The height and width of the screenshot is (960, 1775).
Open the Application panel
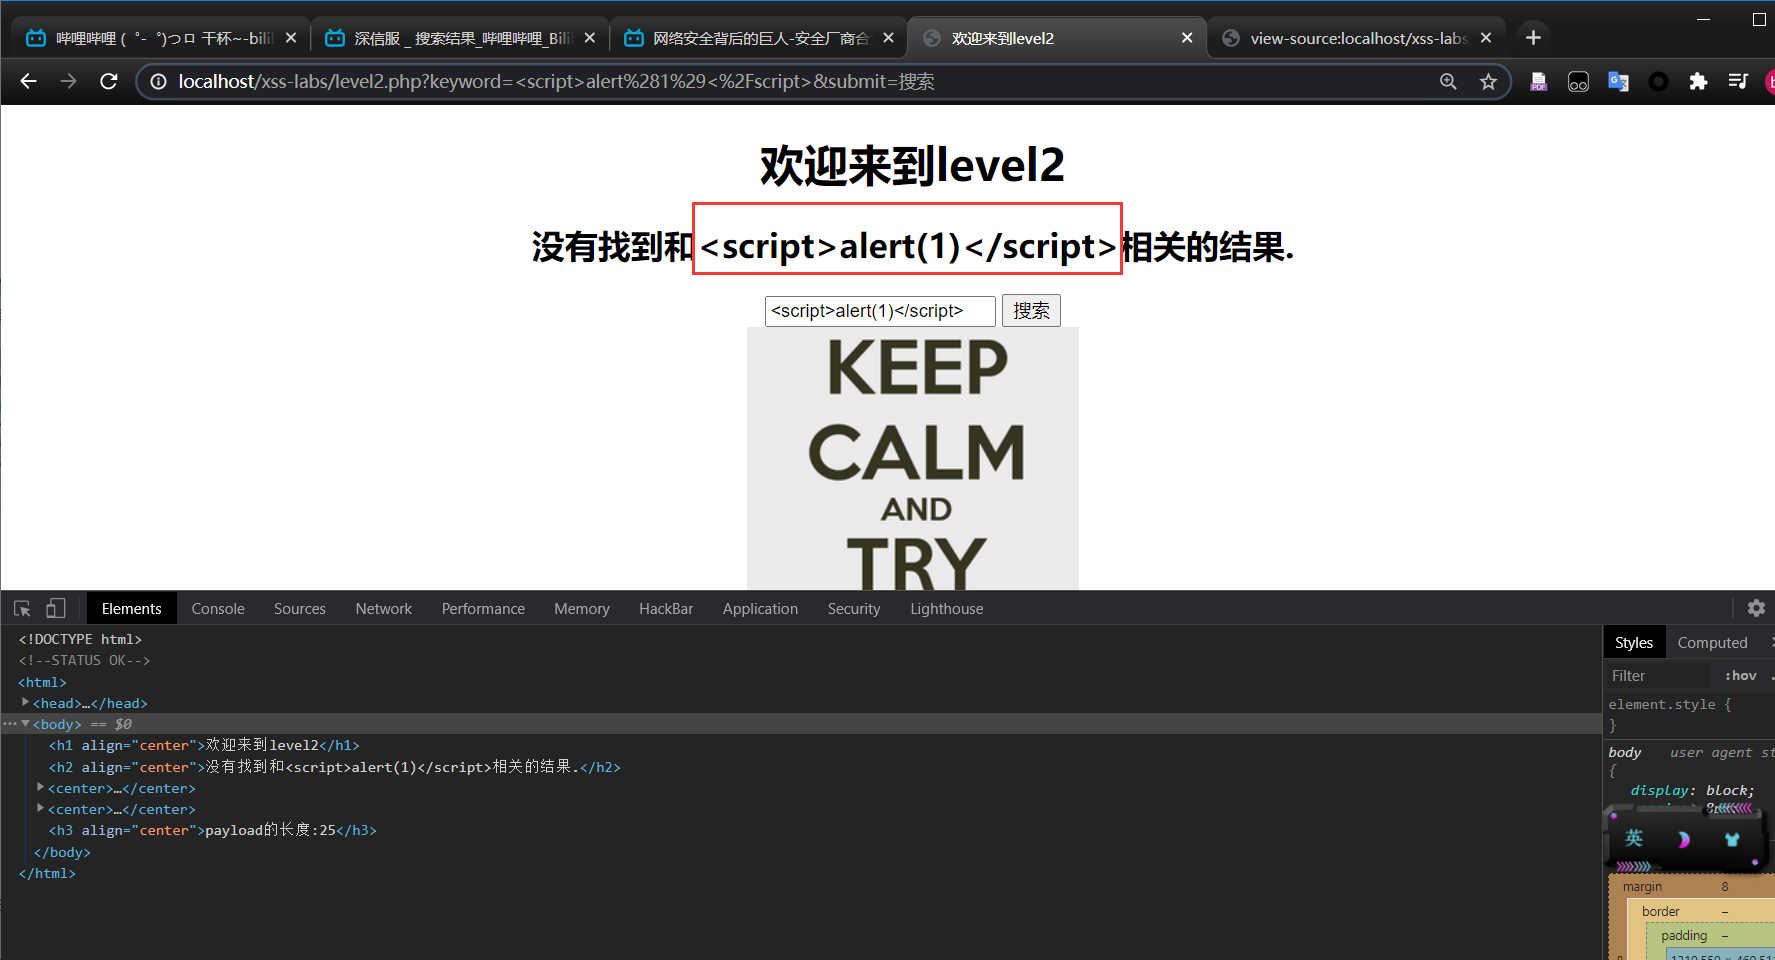760,608
